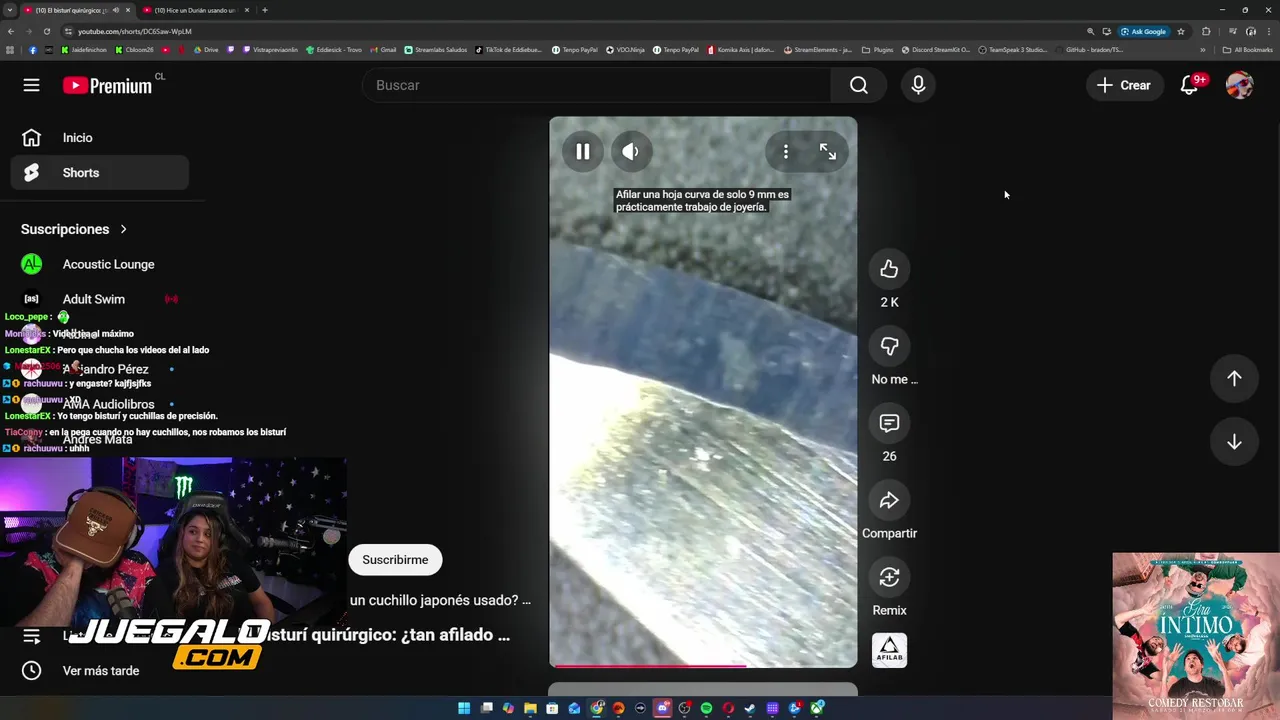
Task: Open the VDO.Ninja bookmark
Action: click(625, 49)
